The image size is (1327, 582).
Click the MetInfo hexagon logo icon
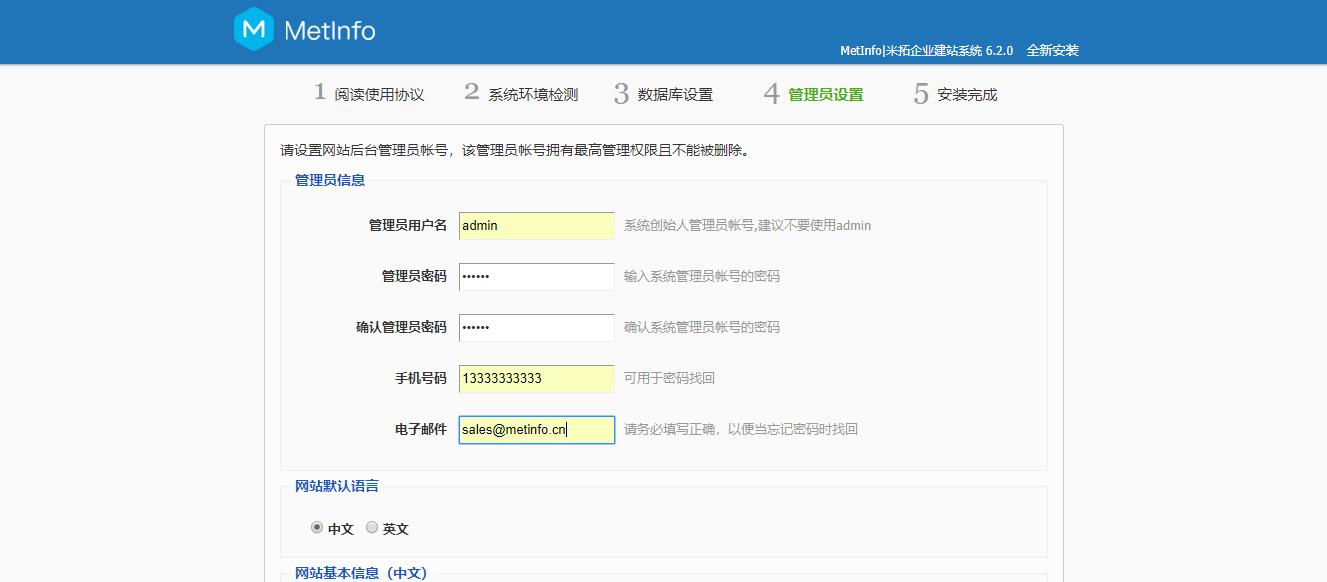254,29
